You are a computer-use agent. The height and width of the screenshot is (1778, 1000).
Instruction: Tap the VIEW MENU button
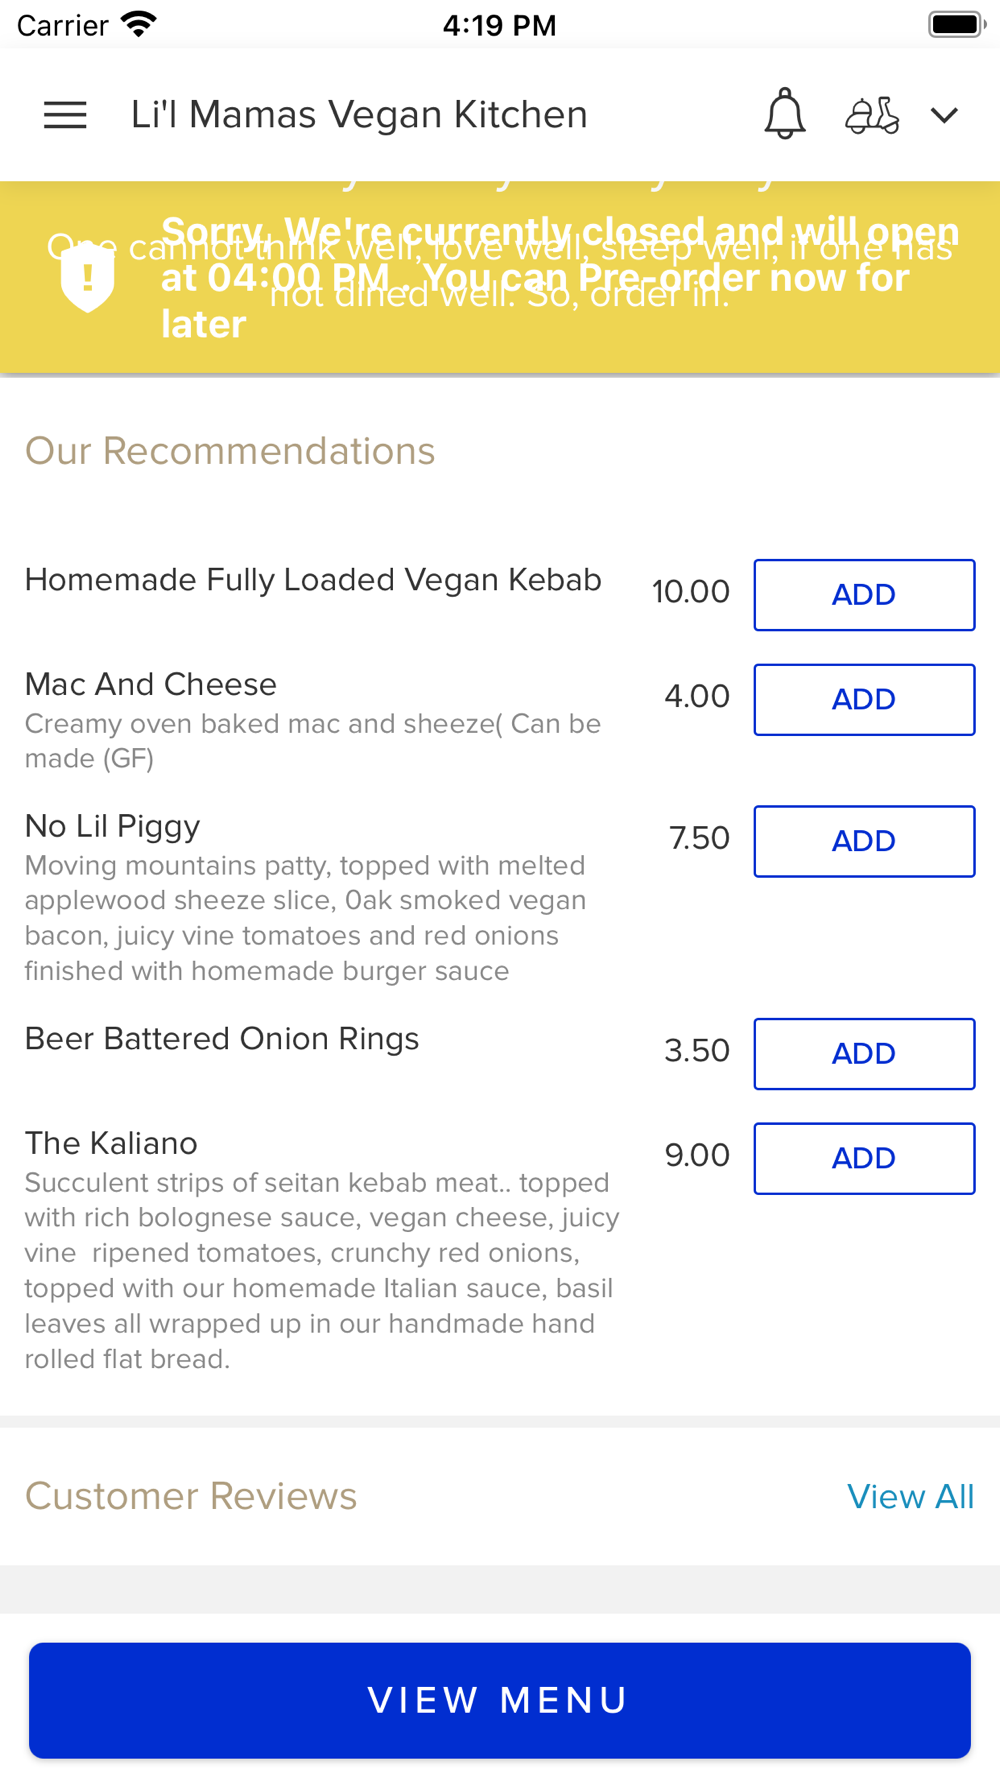pos(500,1700)
